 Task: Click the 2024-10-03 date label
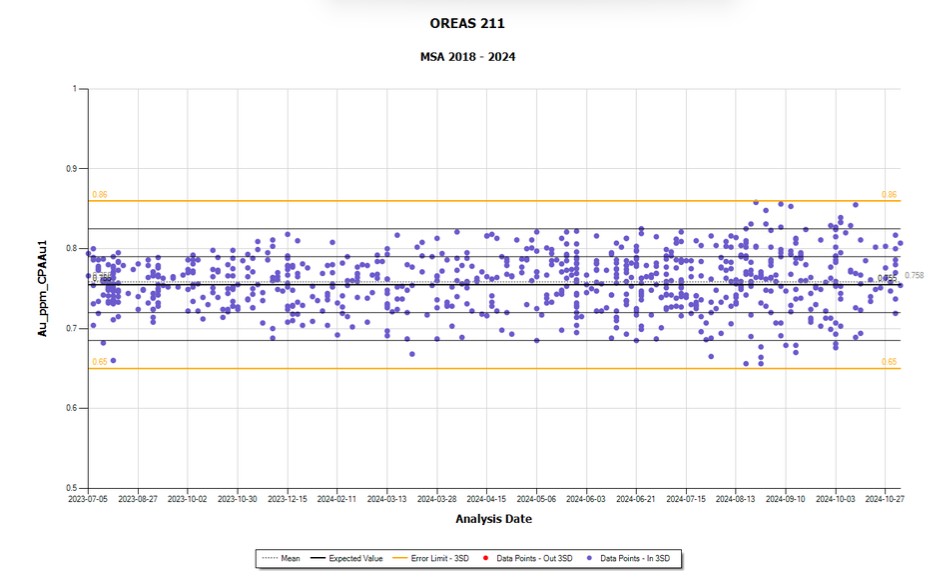coord(835,499)
